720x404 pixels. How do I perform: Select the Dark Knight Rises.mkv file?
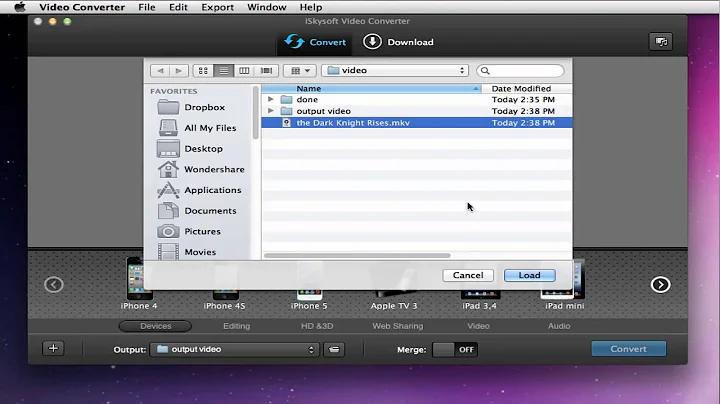[x=417, y=123]
